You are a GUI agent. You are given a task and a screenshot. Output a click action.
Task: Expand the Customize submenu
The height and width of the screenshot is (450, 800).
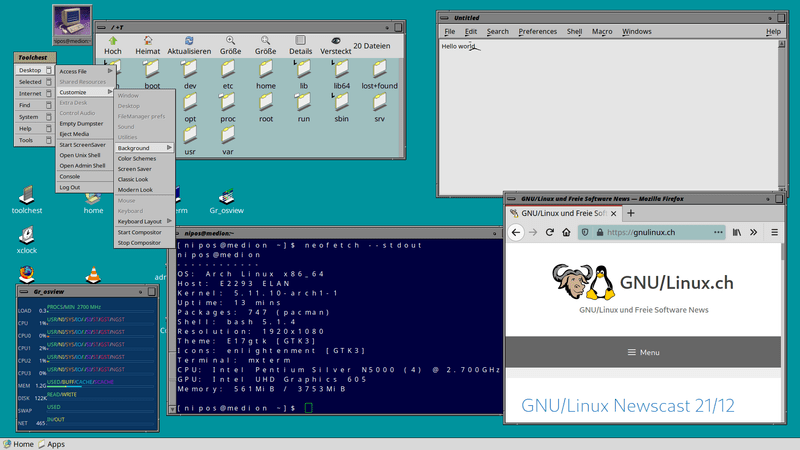[x=85, y=92]
